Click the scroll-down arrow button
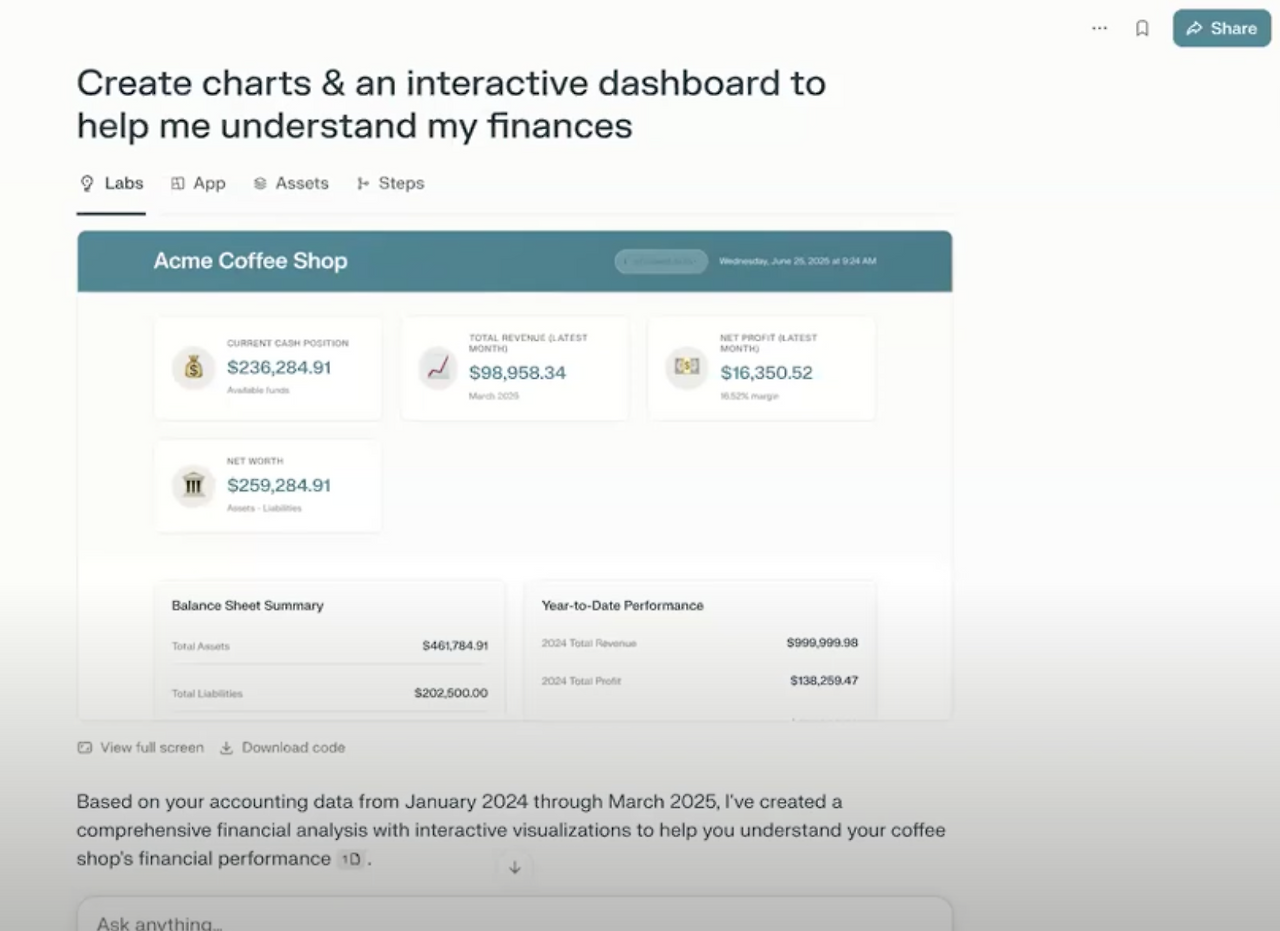The height and width of the screenshot is (931, 1280). point(515,867)
